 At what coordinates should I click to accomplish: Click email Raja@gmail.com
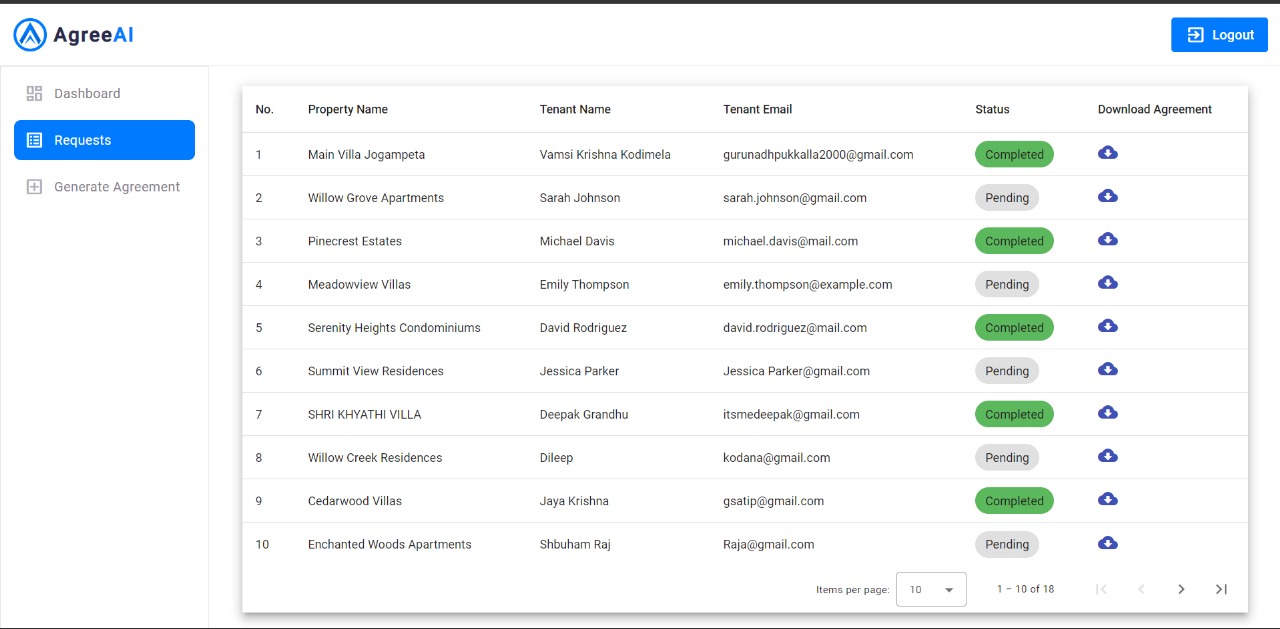(x=769, y=545)
